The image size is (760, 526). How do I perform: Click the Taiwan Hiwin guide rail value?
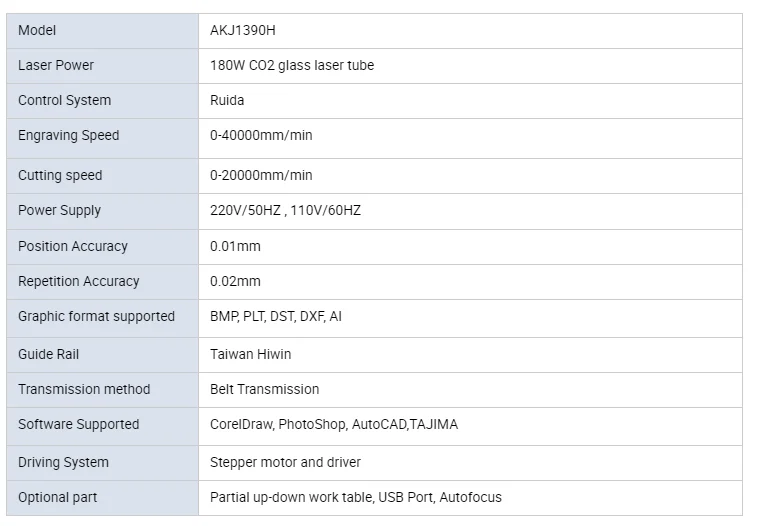pos(251,354)
